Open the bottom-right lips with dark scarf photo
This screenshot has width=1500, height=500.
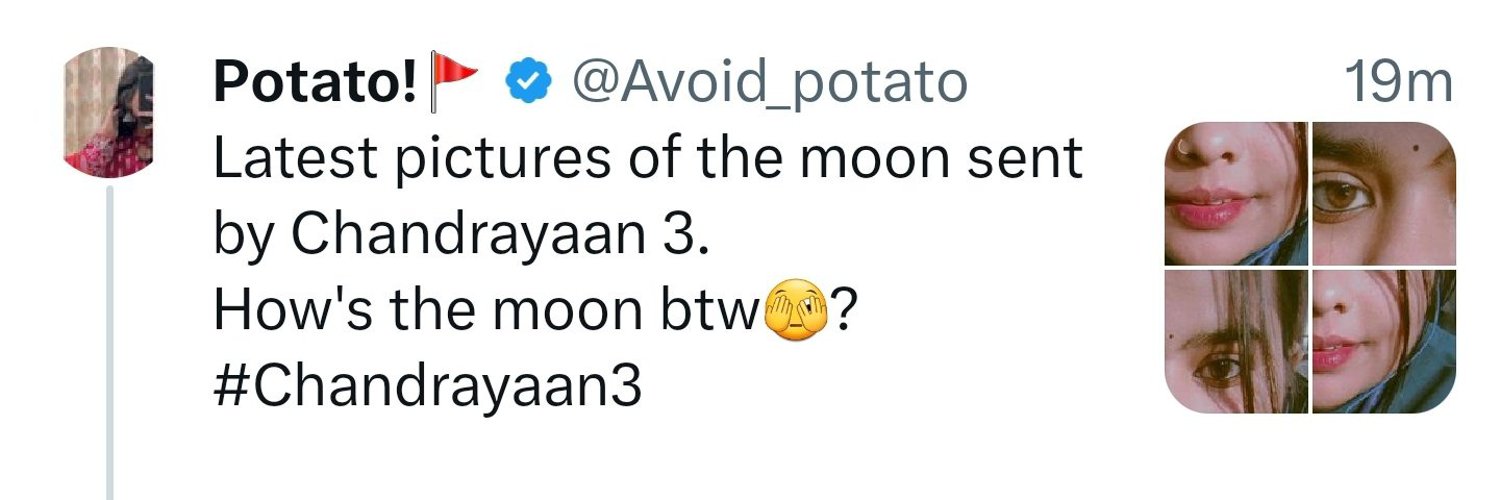pos(1384,342)
